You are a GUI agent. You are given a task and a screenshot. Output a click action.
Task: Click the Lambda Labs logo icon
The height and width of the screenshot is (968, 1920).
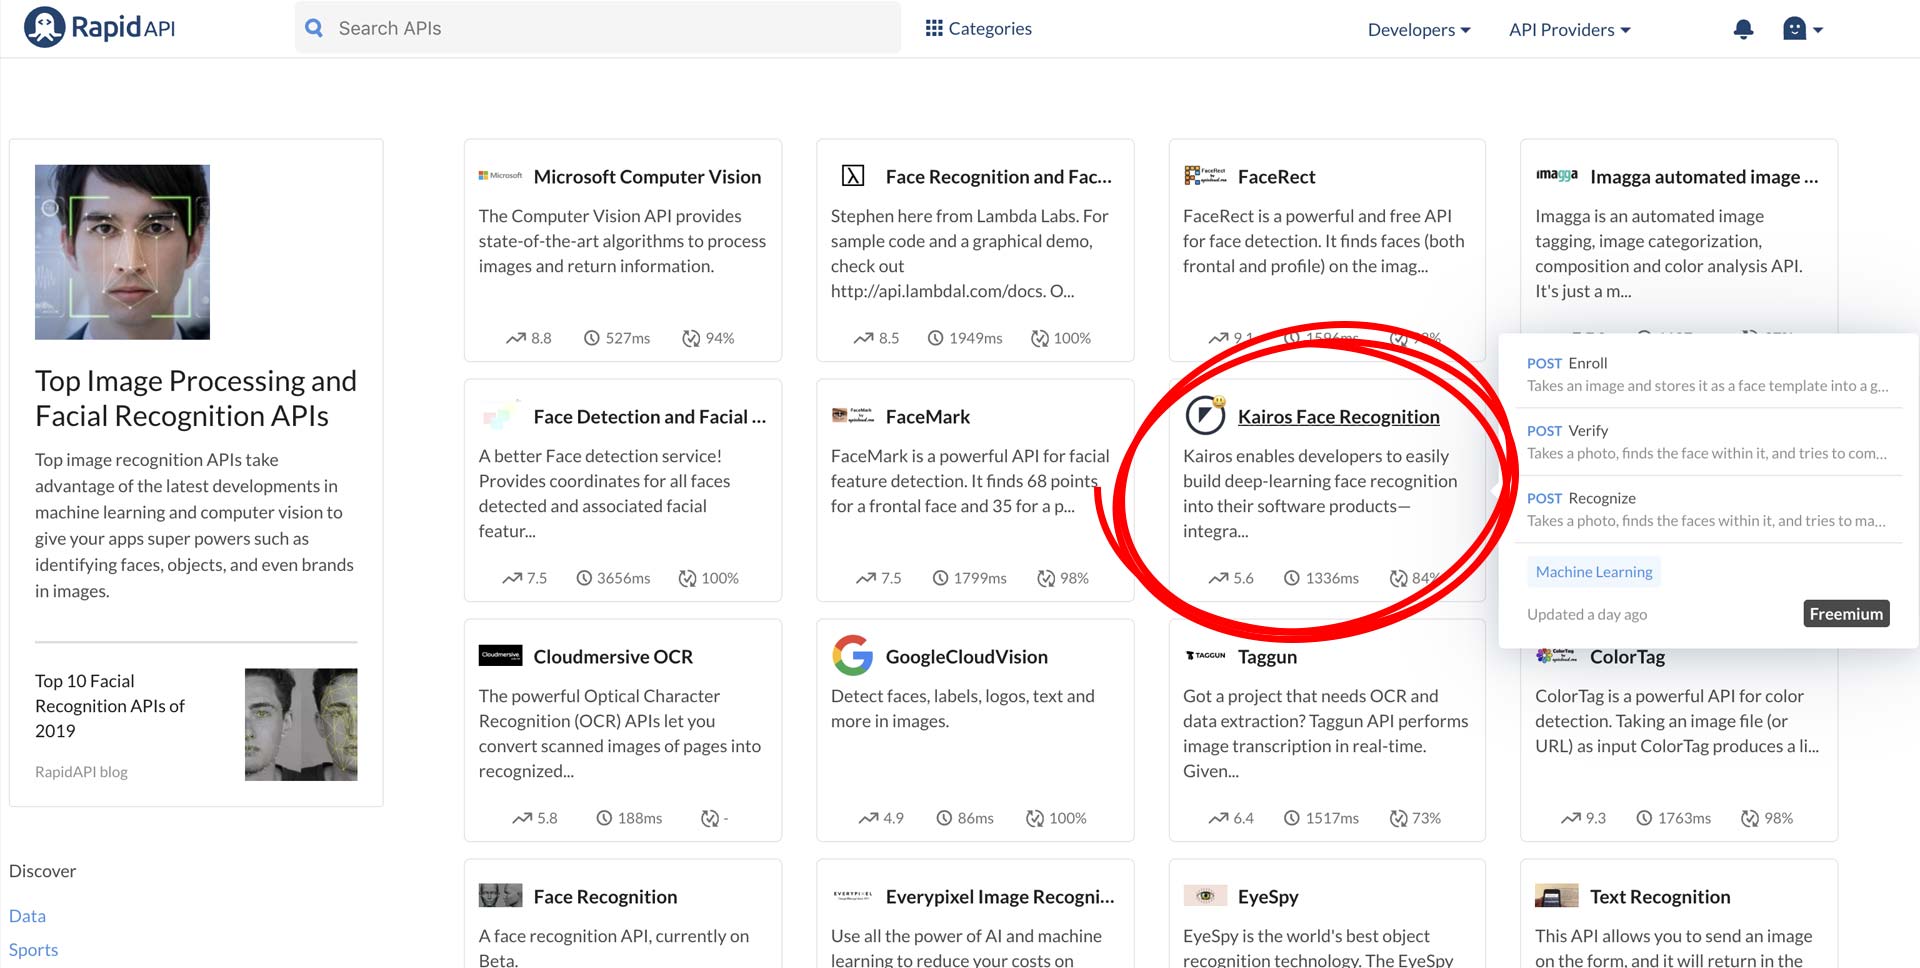(x=852, y=176)
